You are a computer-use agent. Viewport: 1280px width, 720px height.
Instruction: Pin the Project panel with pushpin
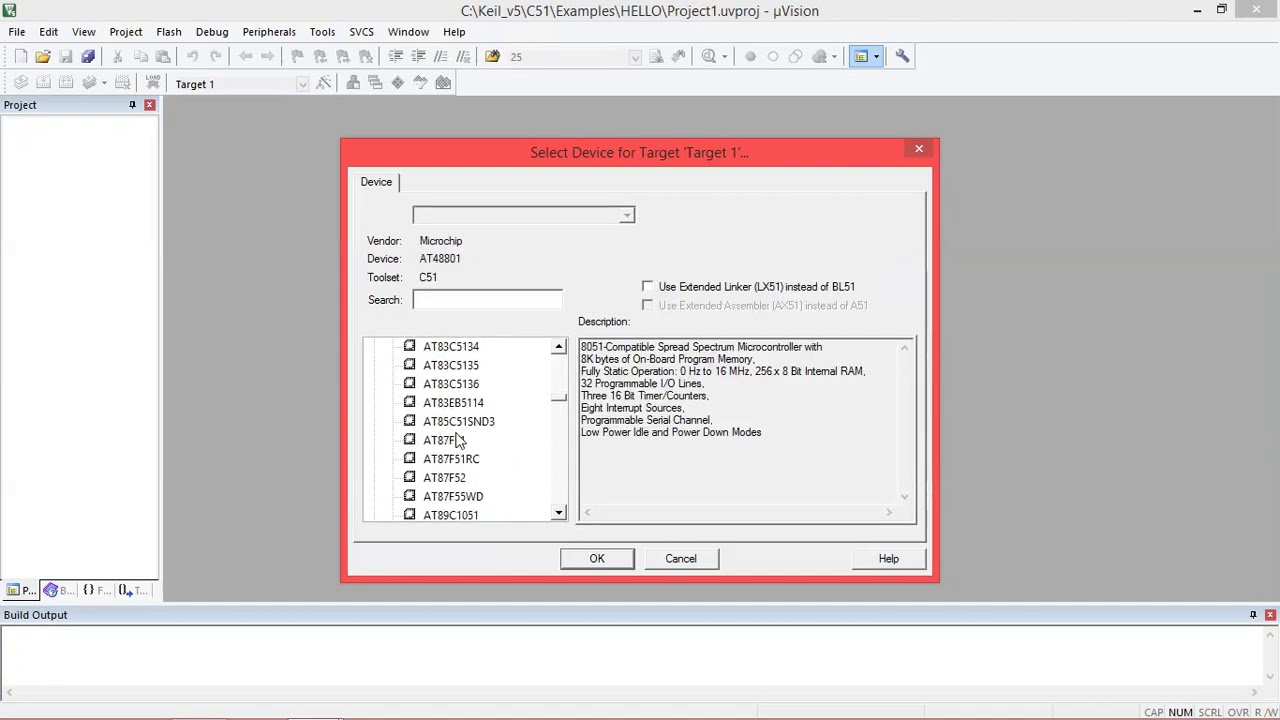click(x=132, y=105)
